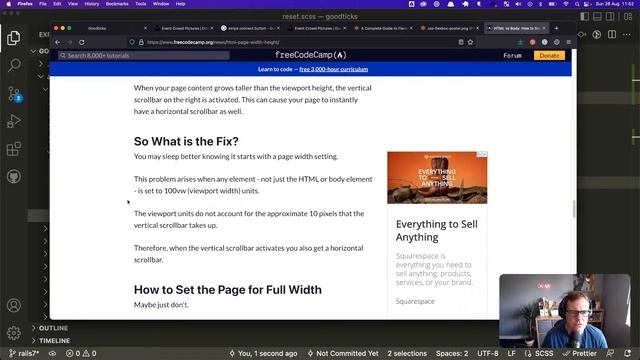Click Firefox back arrow button
640x360 pixels.
point(58,42)
